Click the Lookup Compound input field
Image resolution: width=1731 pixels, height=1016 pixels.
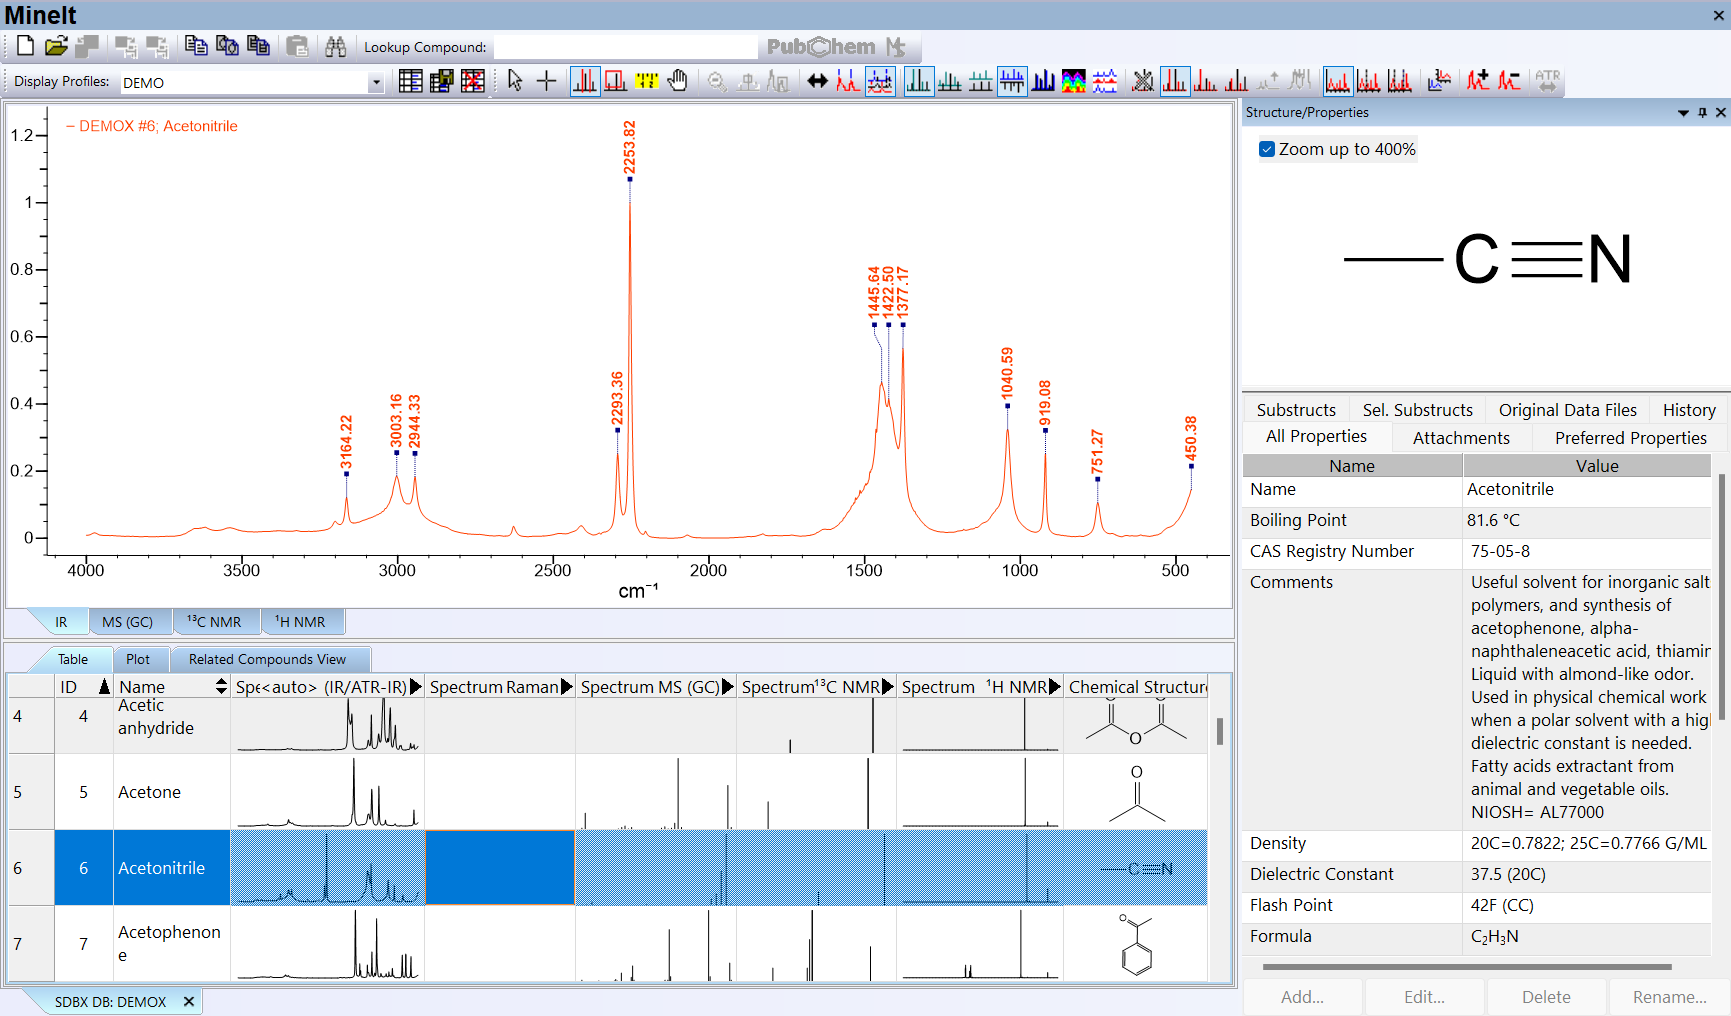tap(625, 47)
